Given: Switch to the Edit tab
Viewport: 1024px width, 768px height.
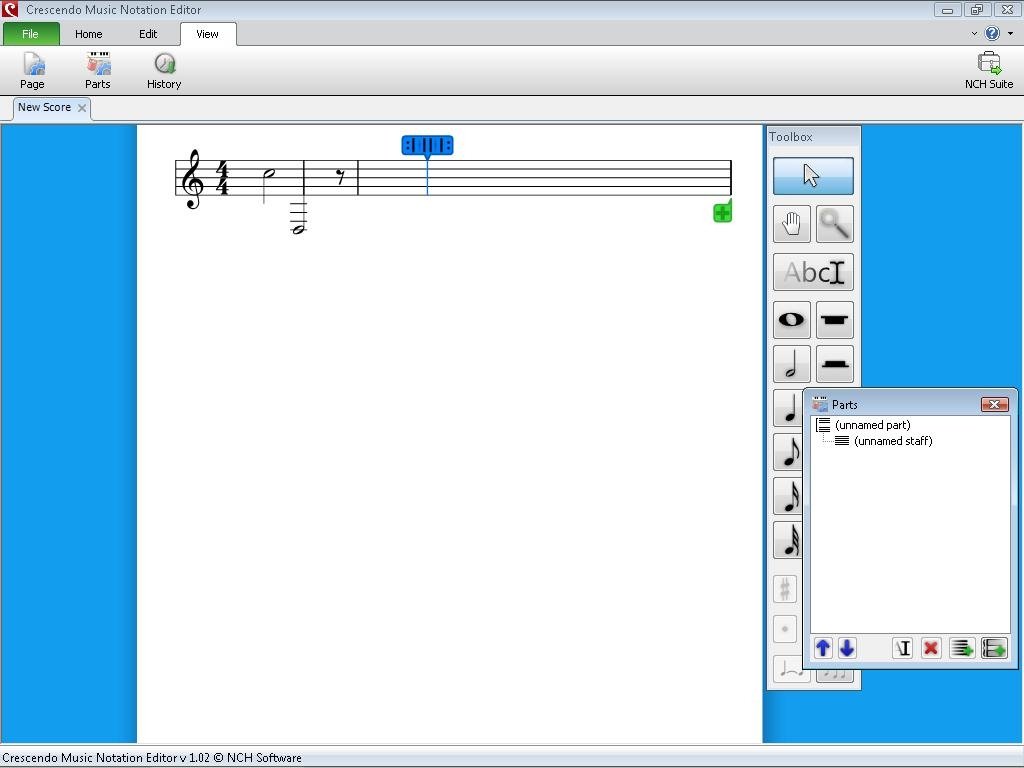Looking at the screenshot, I should tap(148, 34).
